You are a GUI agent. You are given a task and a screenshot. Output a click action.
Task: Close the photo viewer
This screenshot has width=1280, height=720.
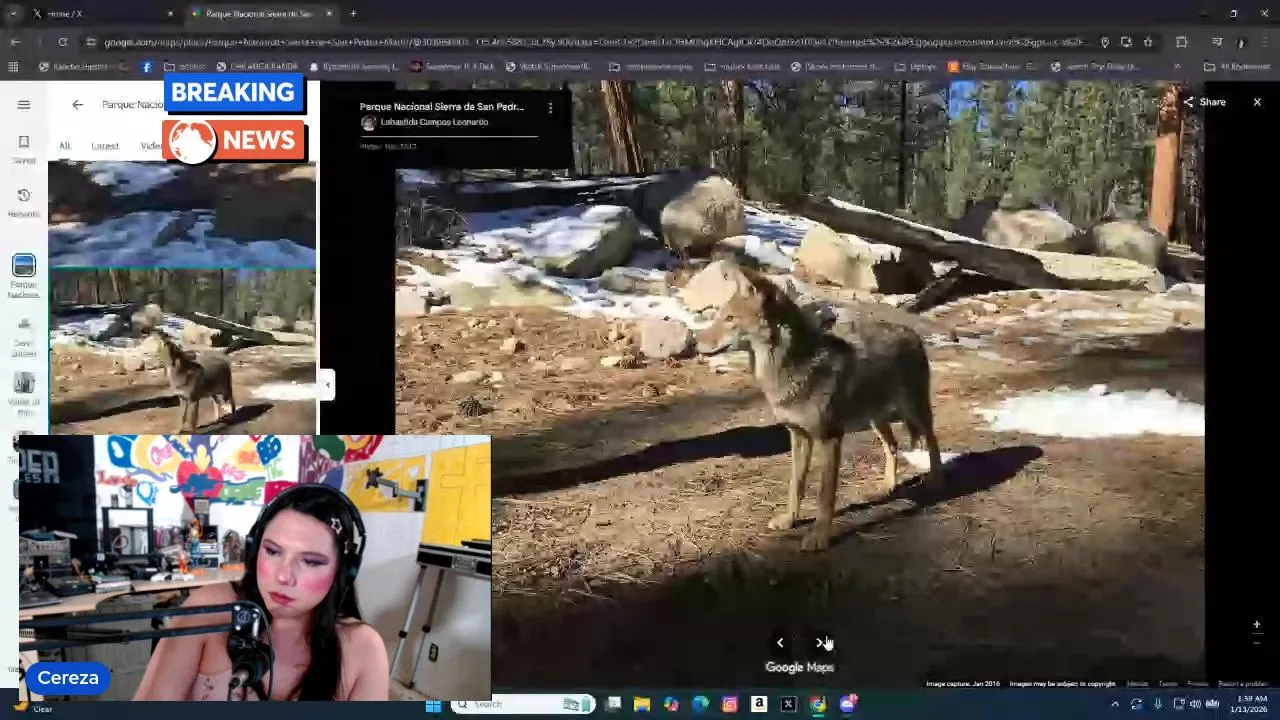[1257, 102]
